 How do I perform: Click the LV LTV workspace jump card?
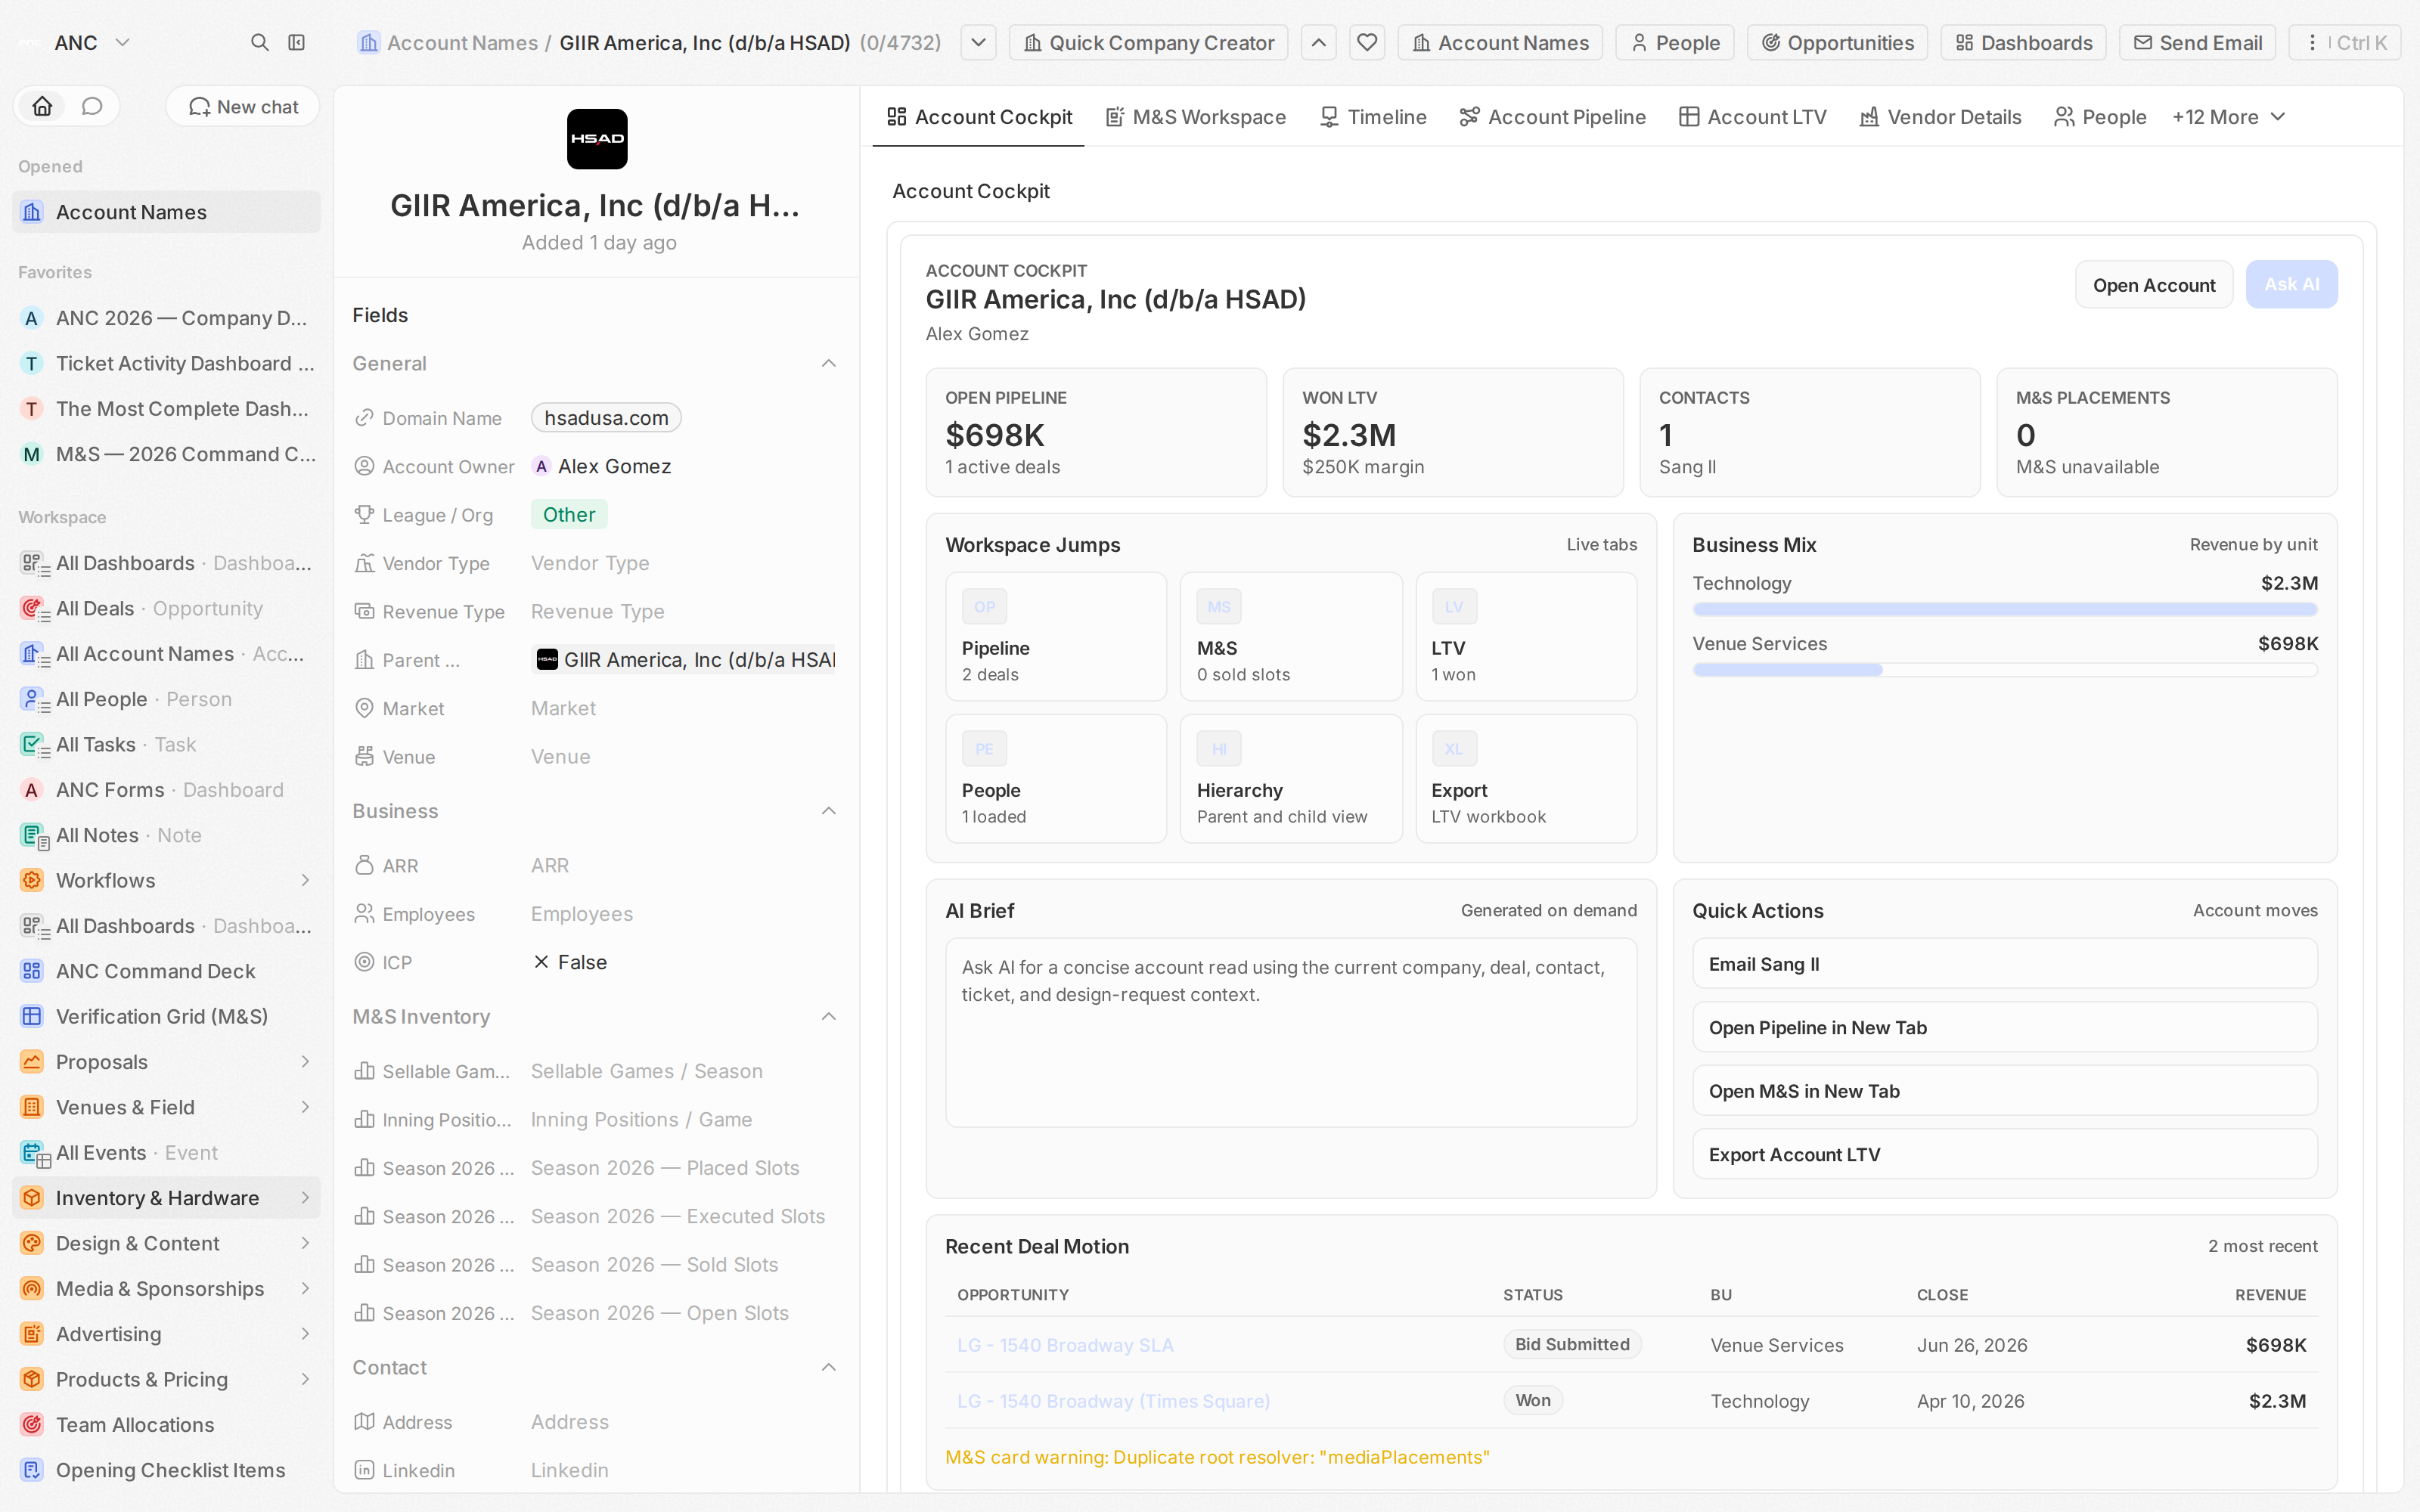coord(1526,636)
